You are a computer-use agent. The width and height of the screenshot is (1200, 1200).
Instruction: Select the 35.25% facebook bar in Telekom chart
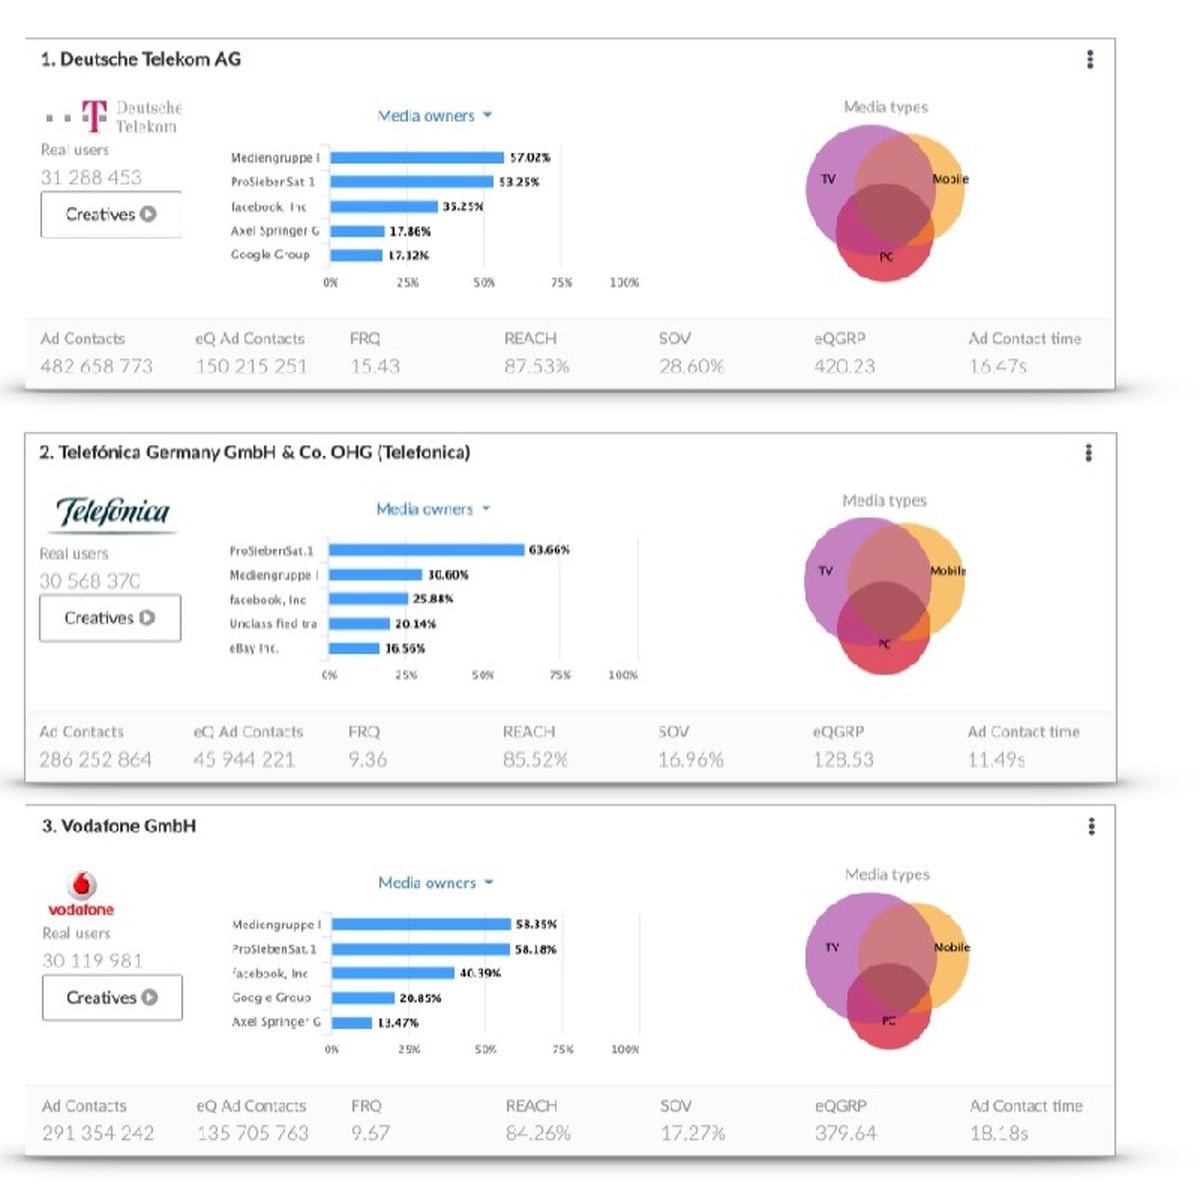click(x=384, y=206)
